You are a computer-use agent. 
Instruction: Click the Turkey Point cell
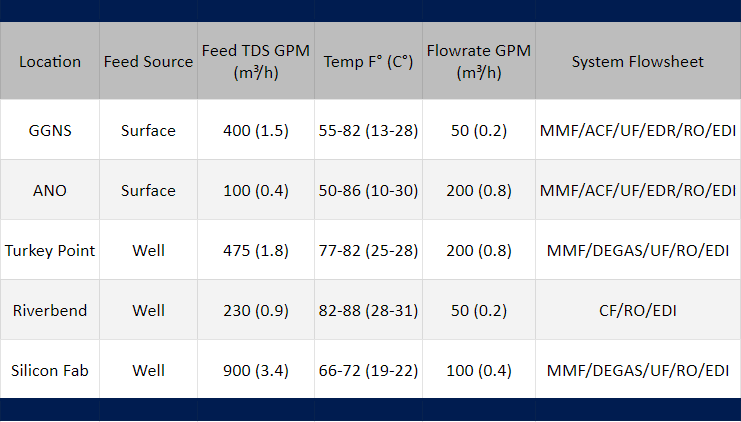(x=50, y=250)
